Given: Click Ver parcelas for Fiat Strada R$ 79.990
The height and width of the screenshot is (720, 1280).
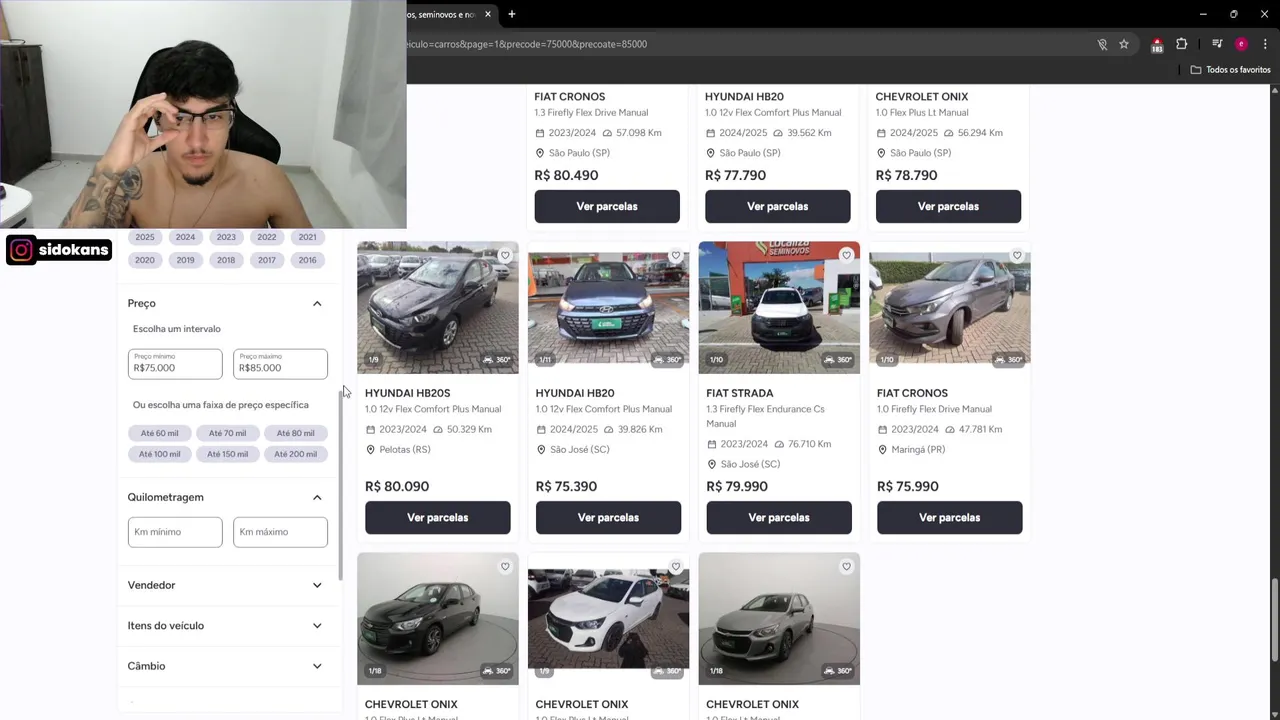Looking at the screenshot, I should click(779, 518).
